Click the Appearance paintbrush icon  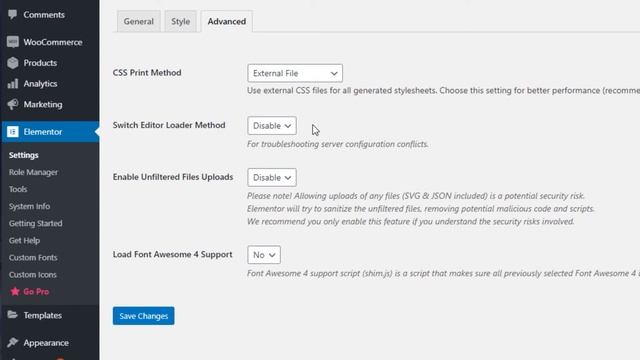[x=13, y=342]
